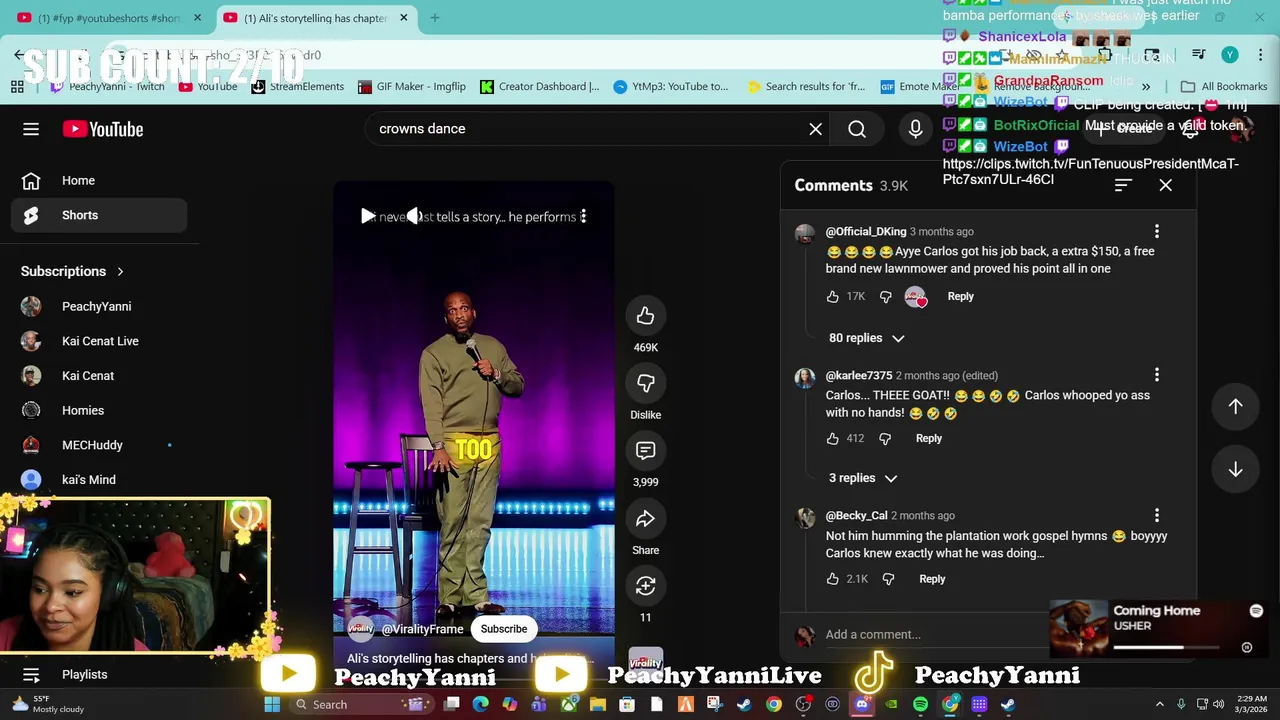The width and height of the screenshot is (1280, 720).
Task: Dislike @Becky_Cal's comment
Action: tap(888, 579)
